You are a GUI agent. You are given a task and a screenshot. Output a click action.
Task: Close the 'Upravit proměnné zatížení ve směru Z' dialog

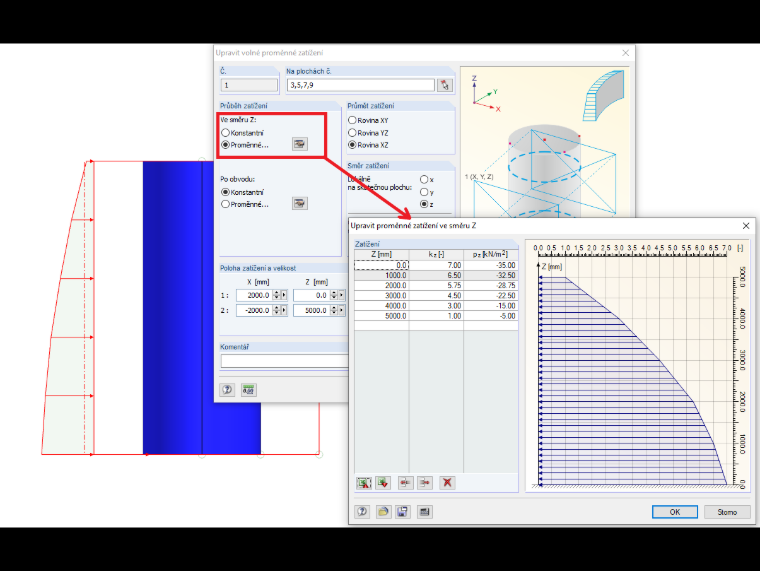pyautogui.click(x=746, y=226)
